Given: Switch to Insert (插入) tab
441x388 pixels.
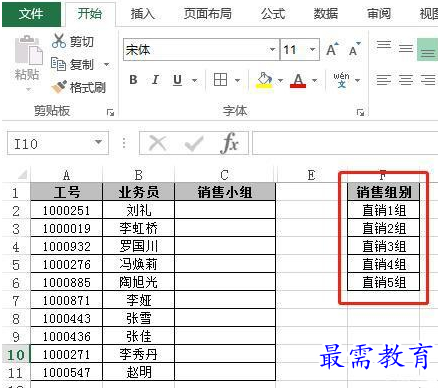Looking at the screenshot, I should [143, 14].
